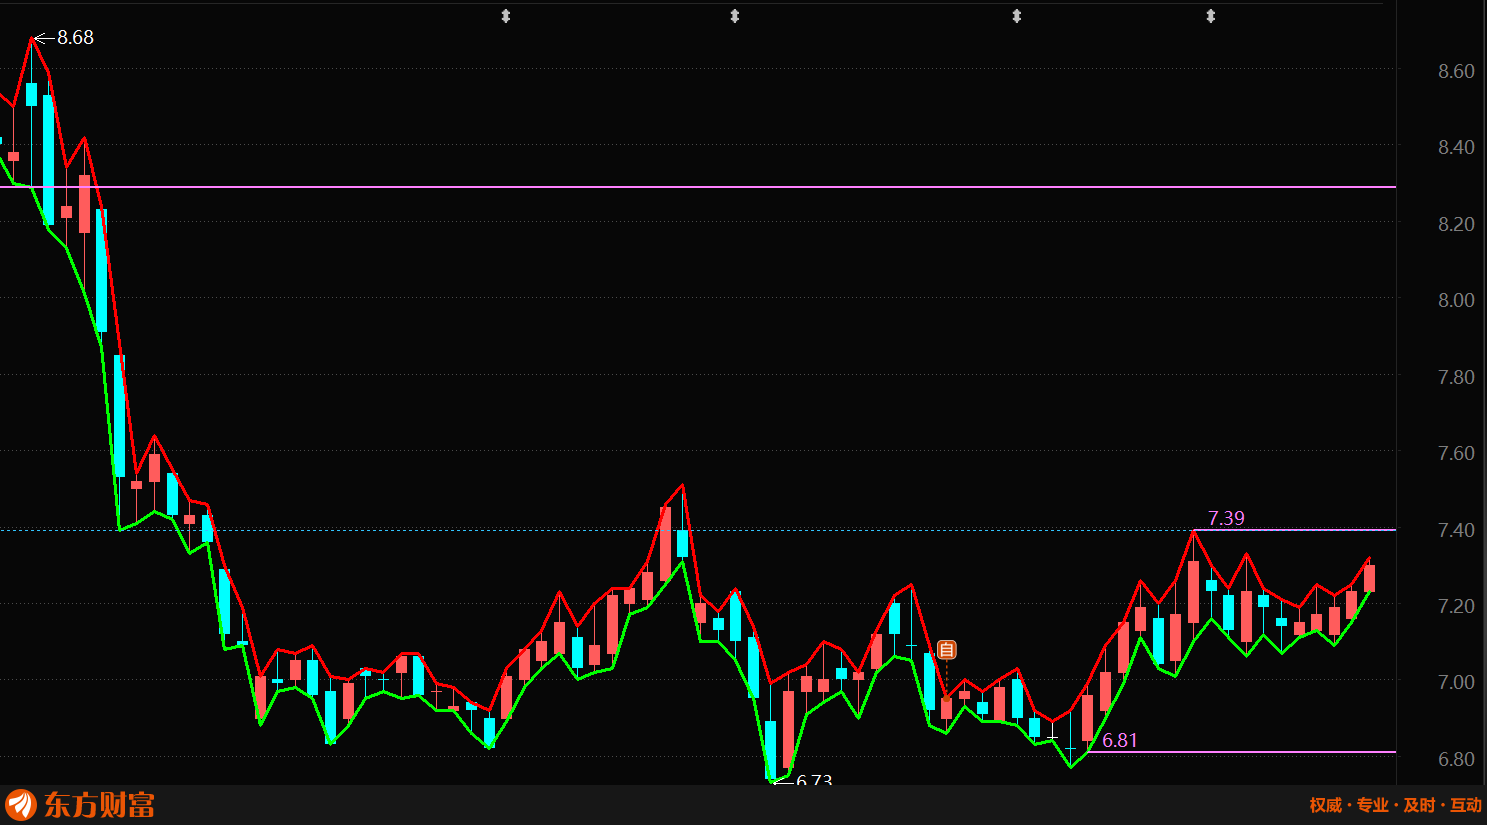Image resolution: width=1487 pixels, height=825 pixels.
Task: Click the 7.40 price axis label
Action: coord(1456,530)
